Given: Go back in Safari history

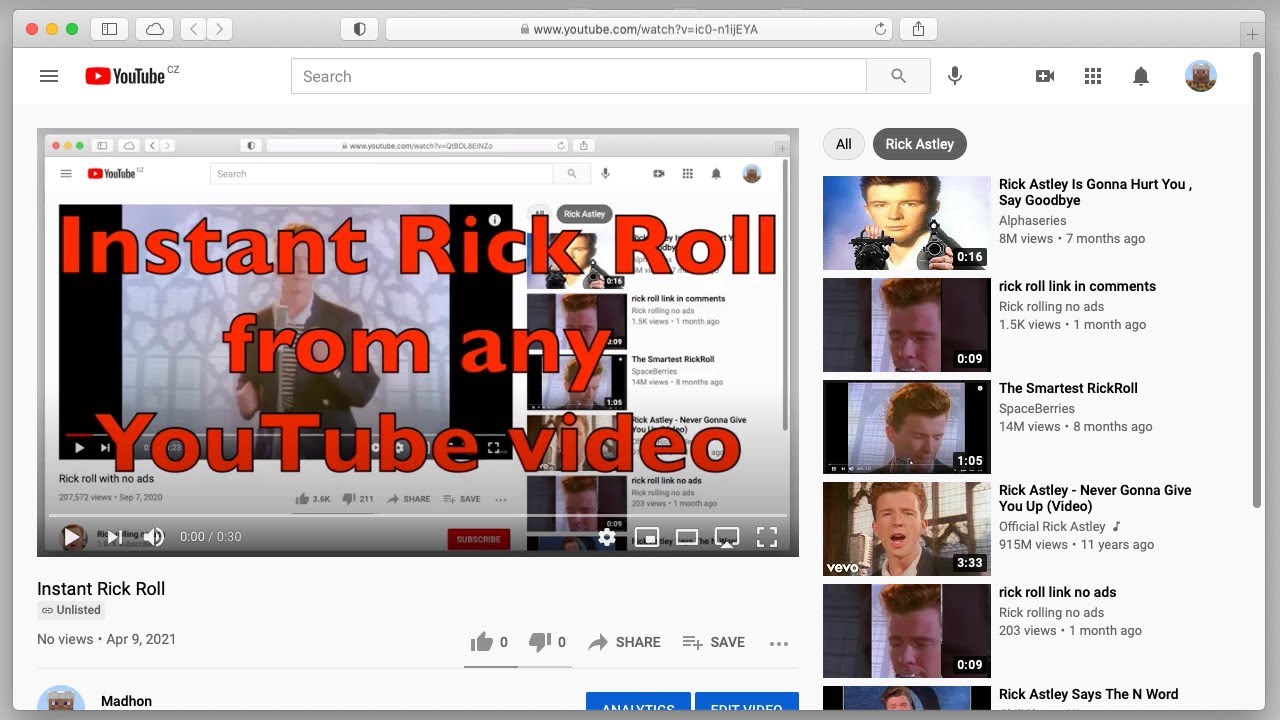Looking at the screenshot, I should 194,29.
